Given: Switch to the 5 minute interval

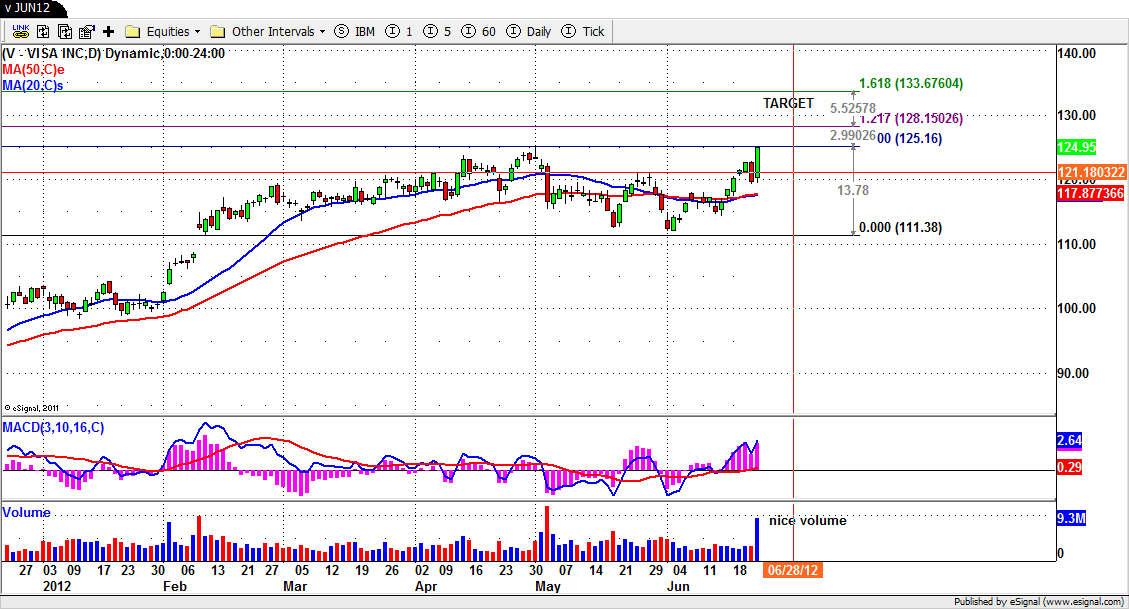Looking at the screenshot, I should point(438,31).
